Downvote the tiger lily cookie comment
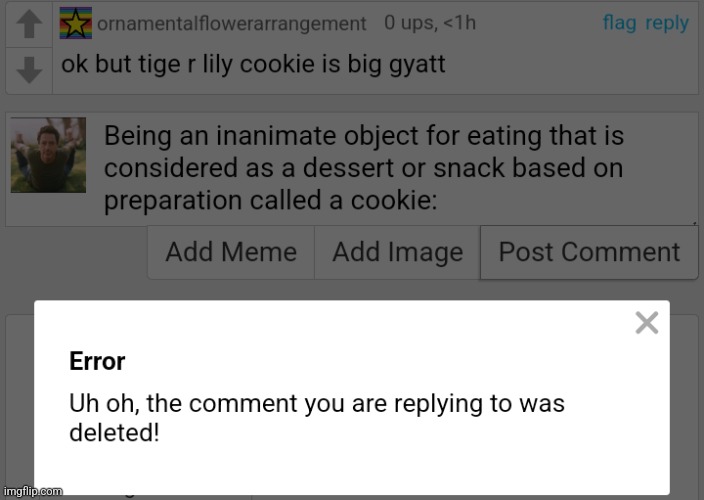 pos(30,68)
